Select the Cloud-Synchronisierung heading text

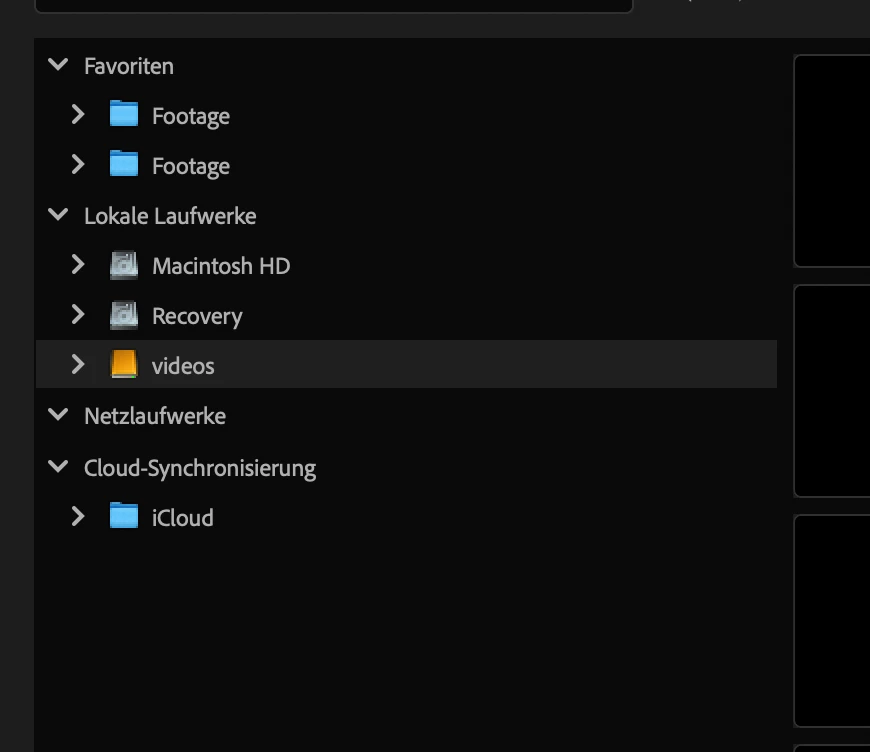click(x=200, y=469)
